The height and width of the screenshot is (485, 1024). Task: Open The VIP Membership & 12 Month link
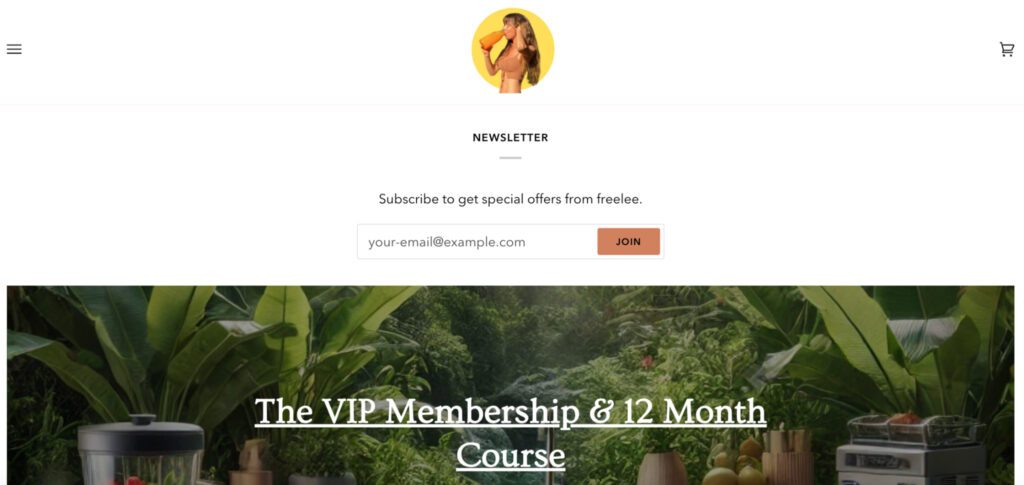pos(510,412)
